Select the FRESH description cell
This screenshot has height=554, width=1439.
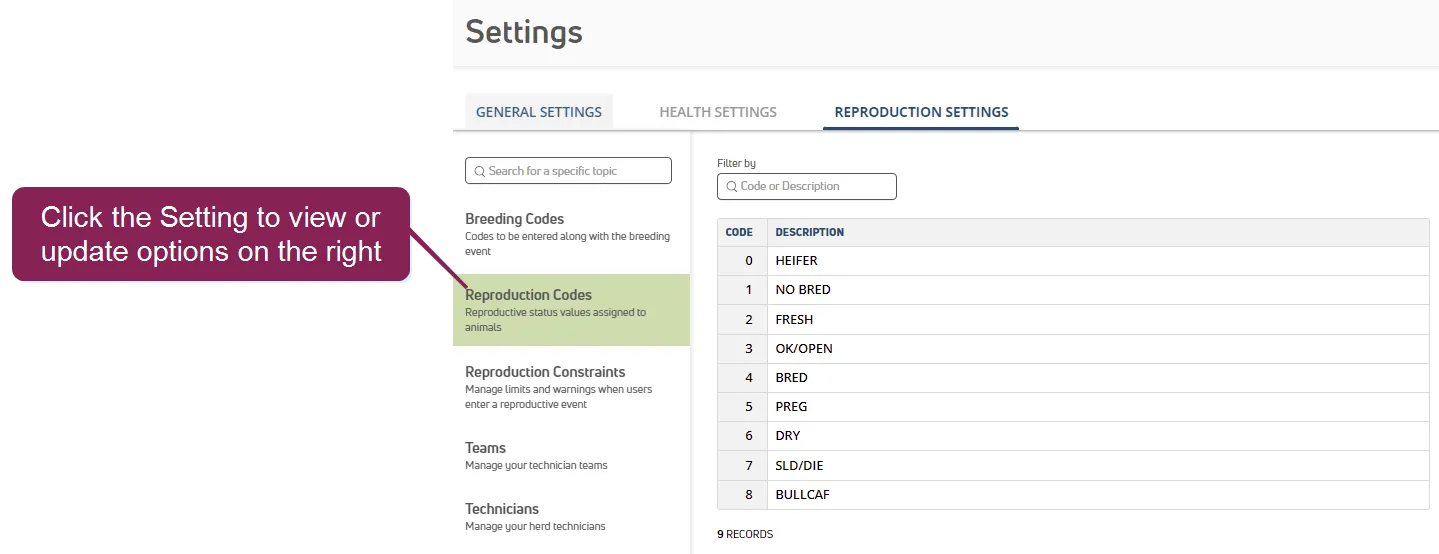[x=1098, y=320]
